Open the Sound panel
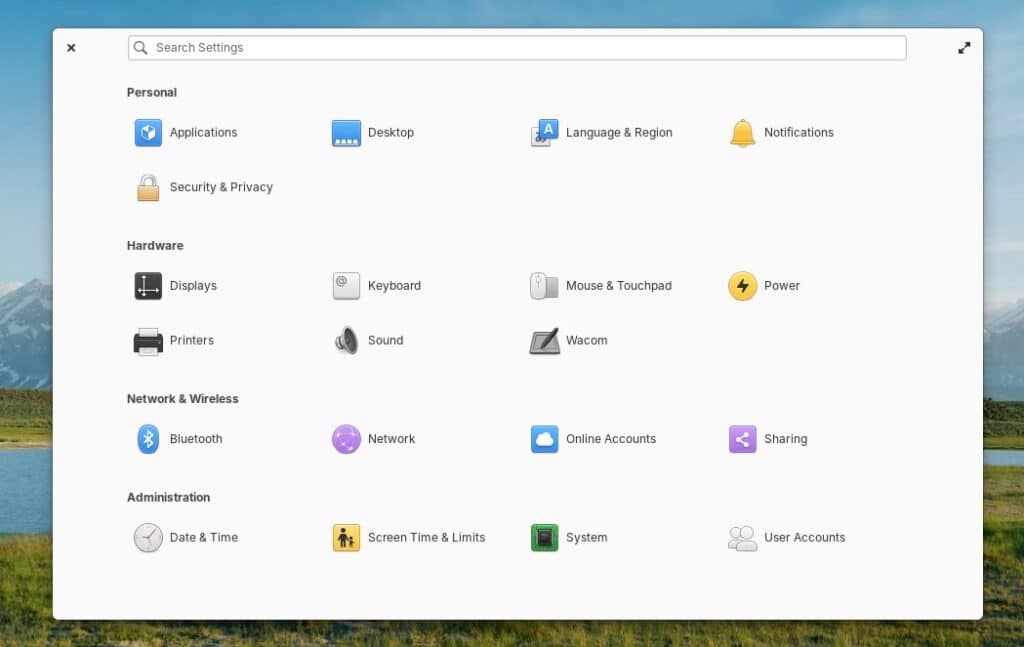The height and width of the screenshot is (647, 1024). pyautogui.click(x=368, y=340)
